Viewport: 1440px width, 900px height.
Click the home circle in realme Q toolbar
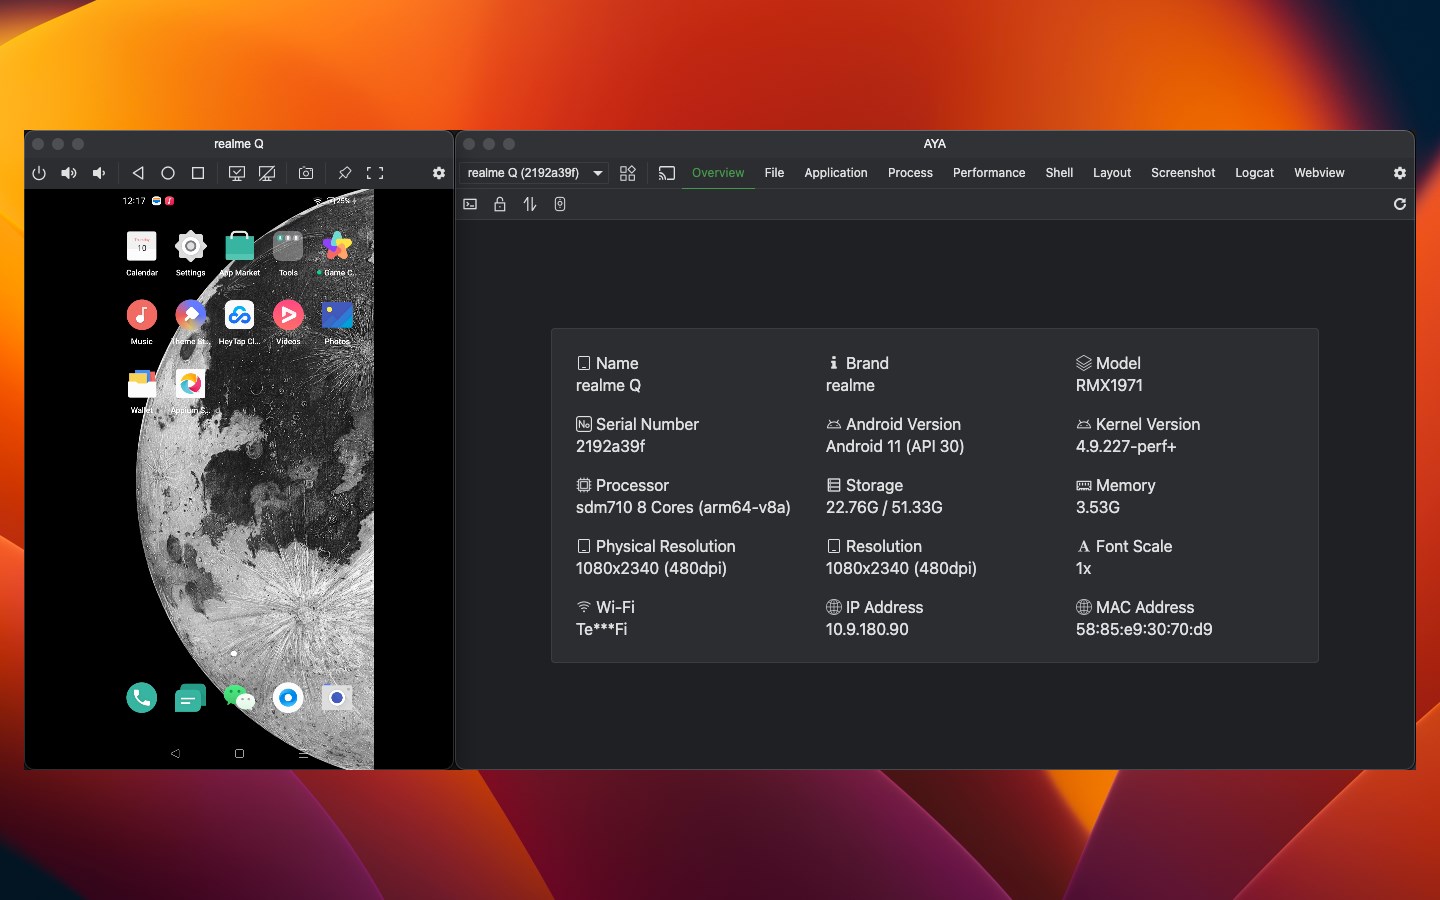point(168,173)
